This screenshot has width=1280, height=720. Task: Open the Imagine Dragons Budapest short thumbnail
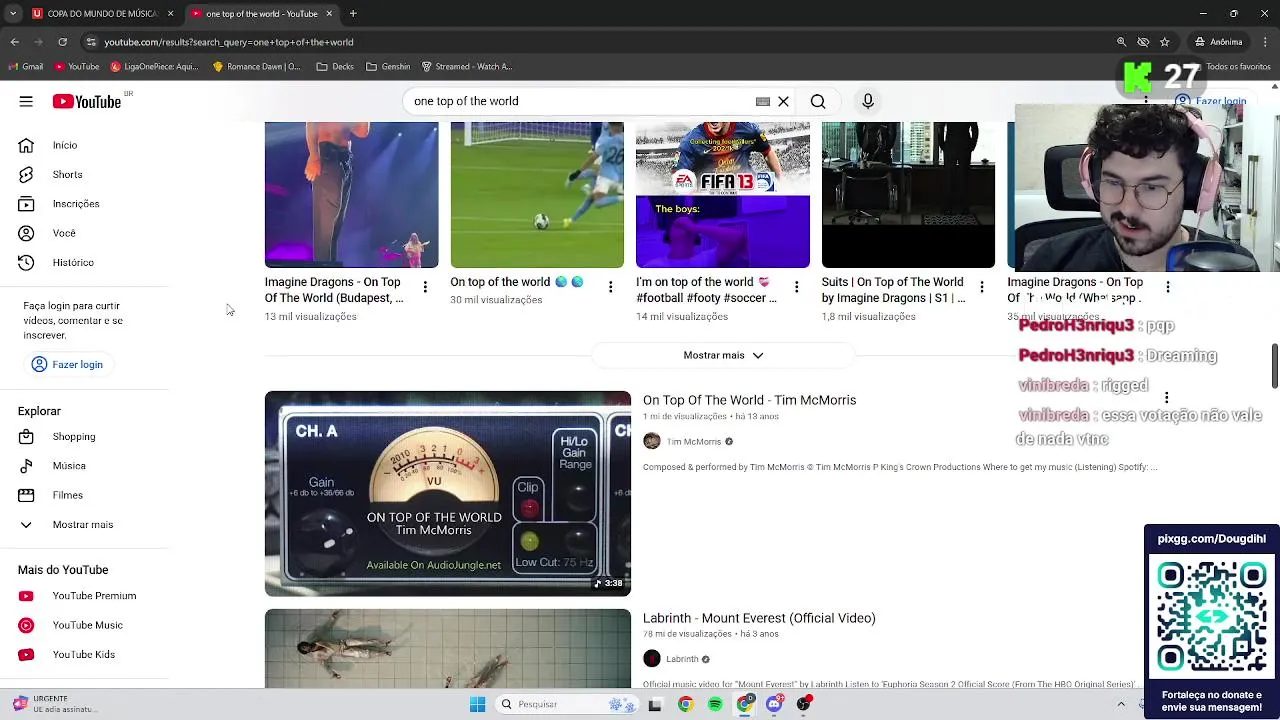351,195
